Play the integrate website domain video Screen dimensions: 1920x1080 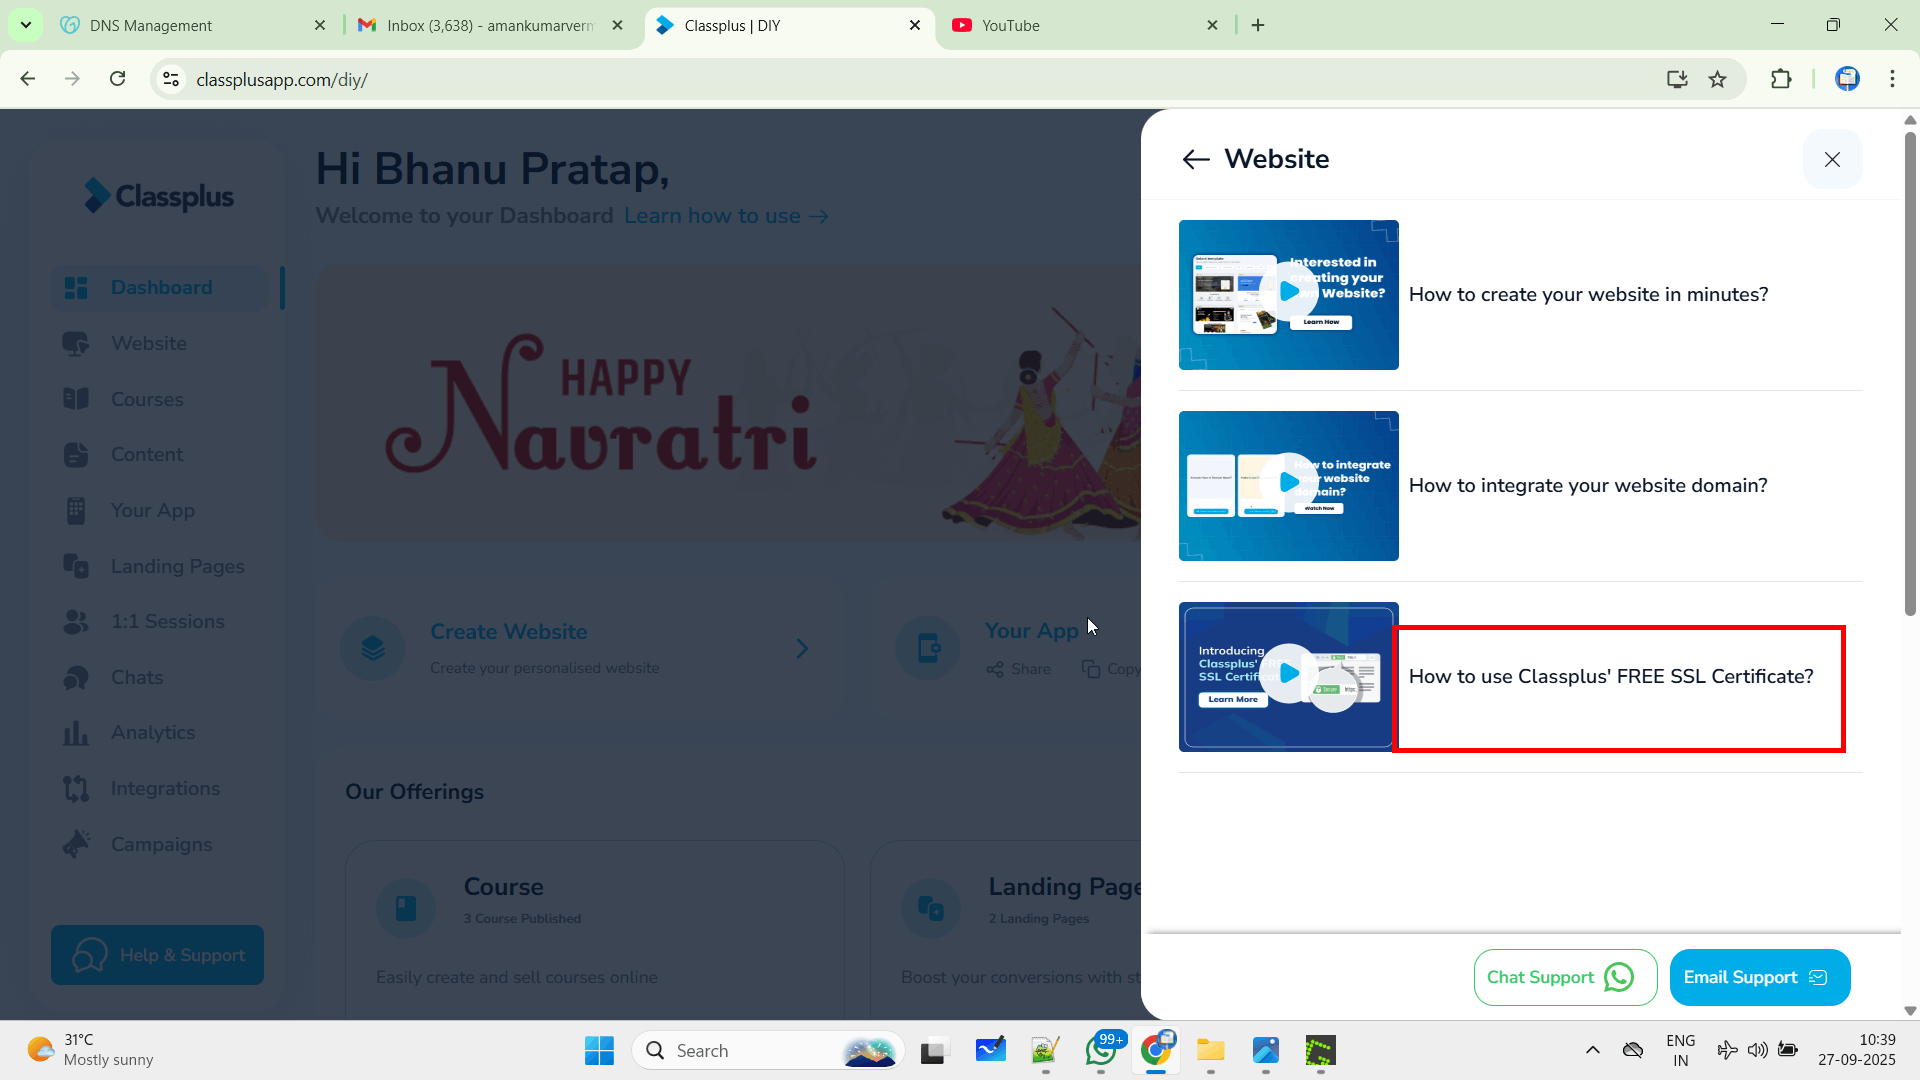click(1289, 483)
